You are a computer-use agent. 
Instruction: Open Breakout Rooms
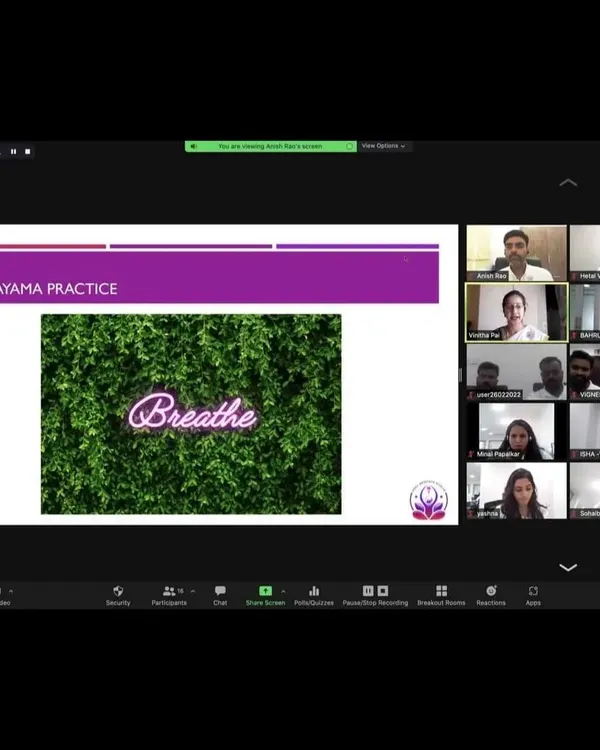[441, 596]
